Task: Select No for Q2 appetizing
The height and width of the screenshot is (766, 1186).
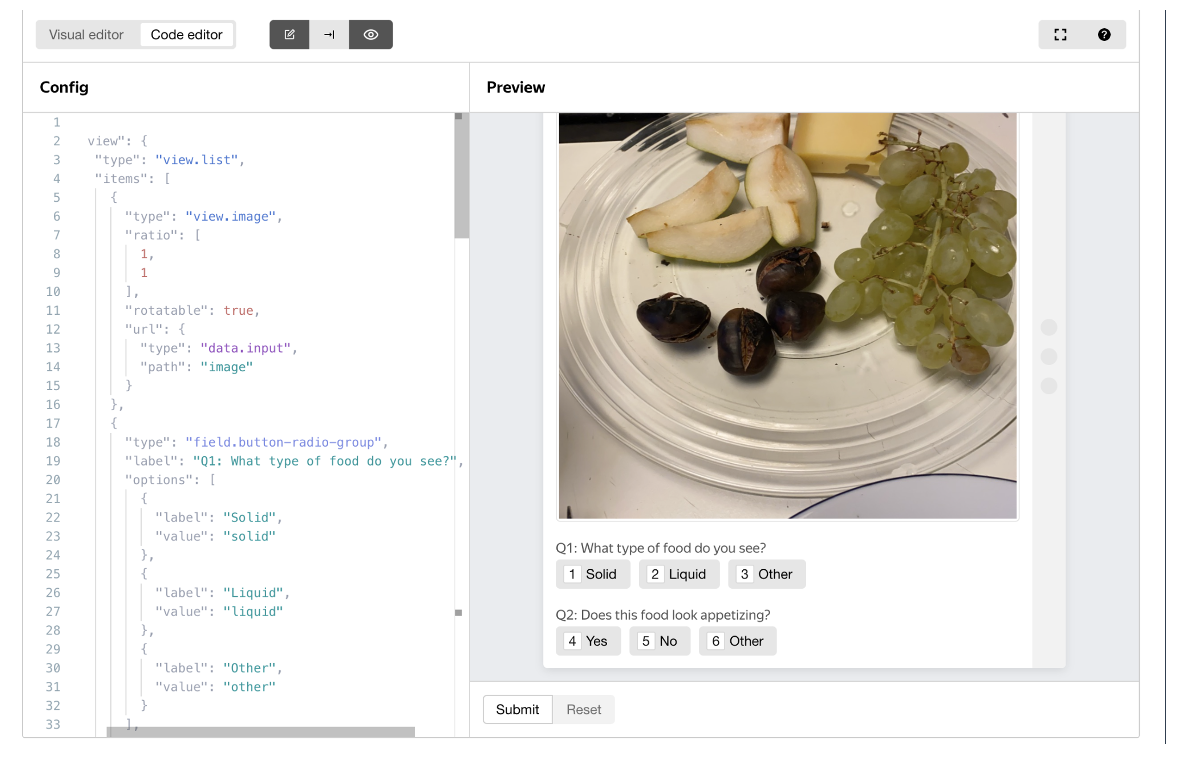Action: (x=660, y=641)
